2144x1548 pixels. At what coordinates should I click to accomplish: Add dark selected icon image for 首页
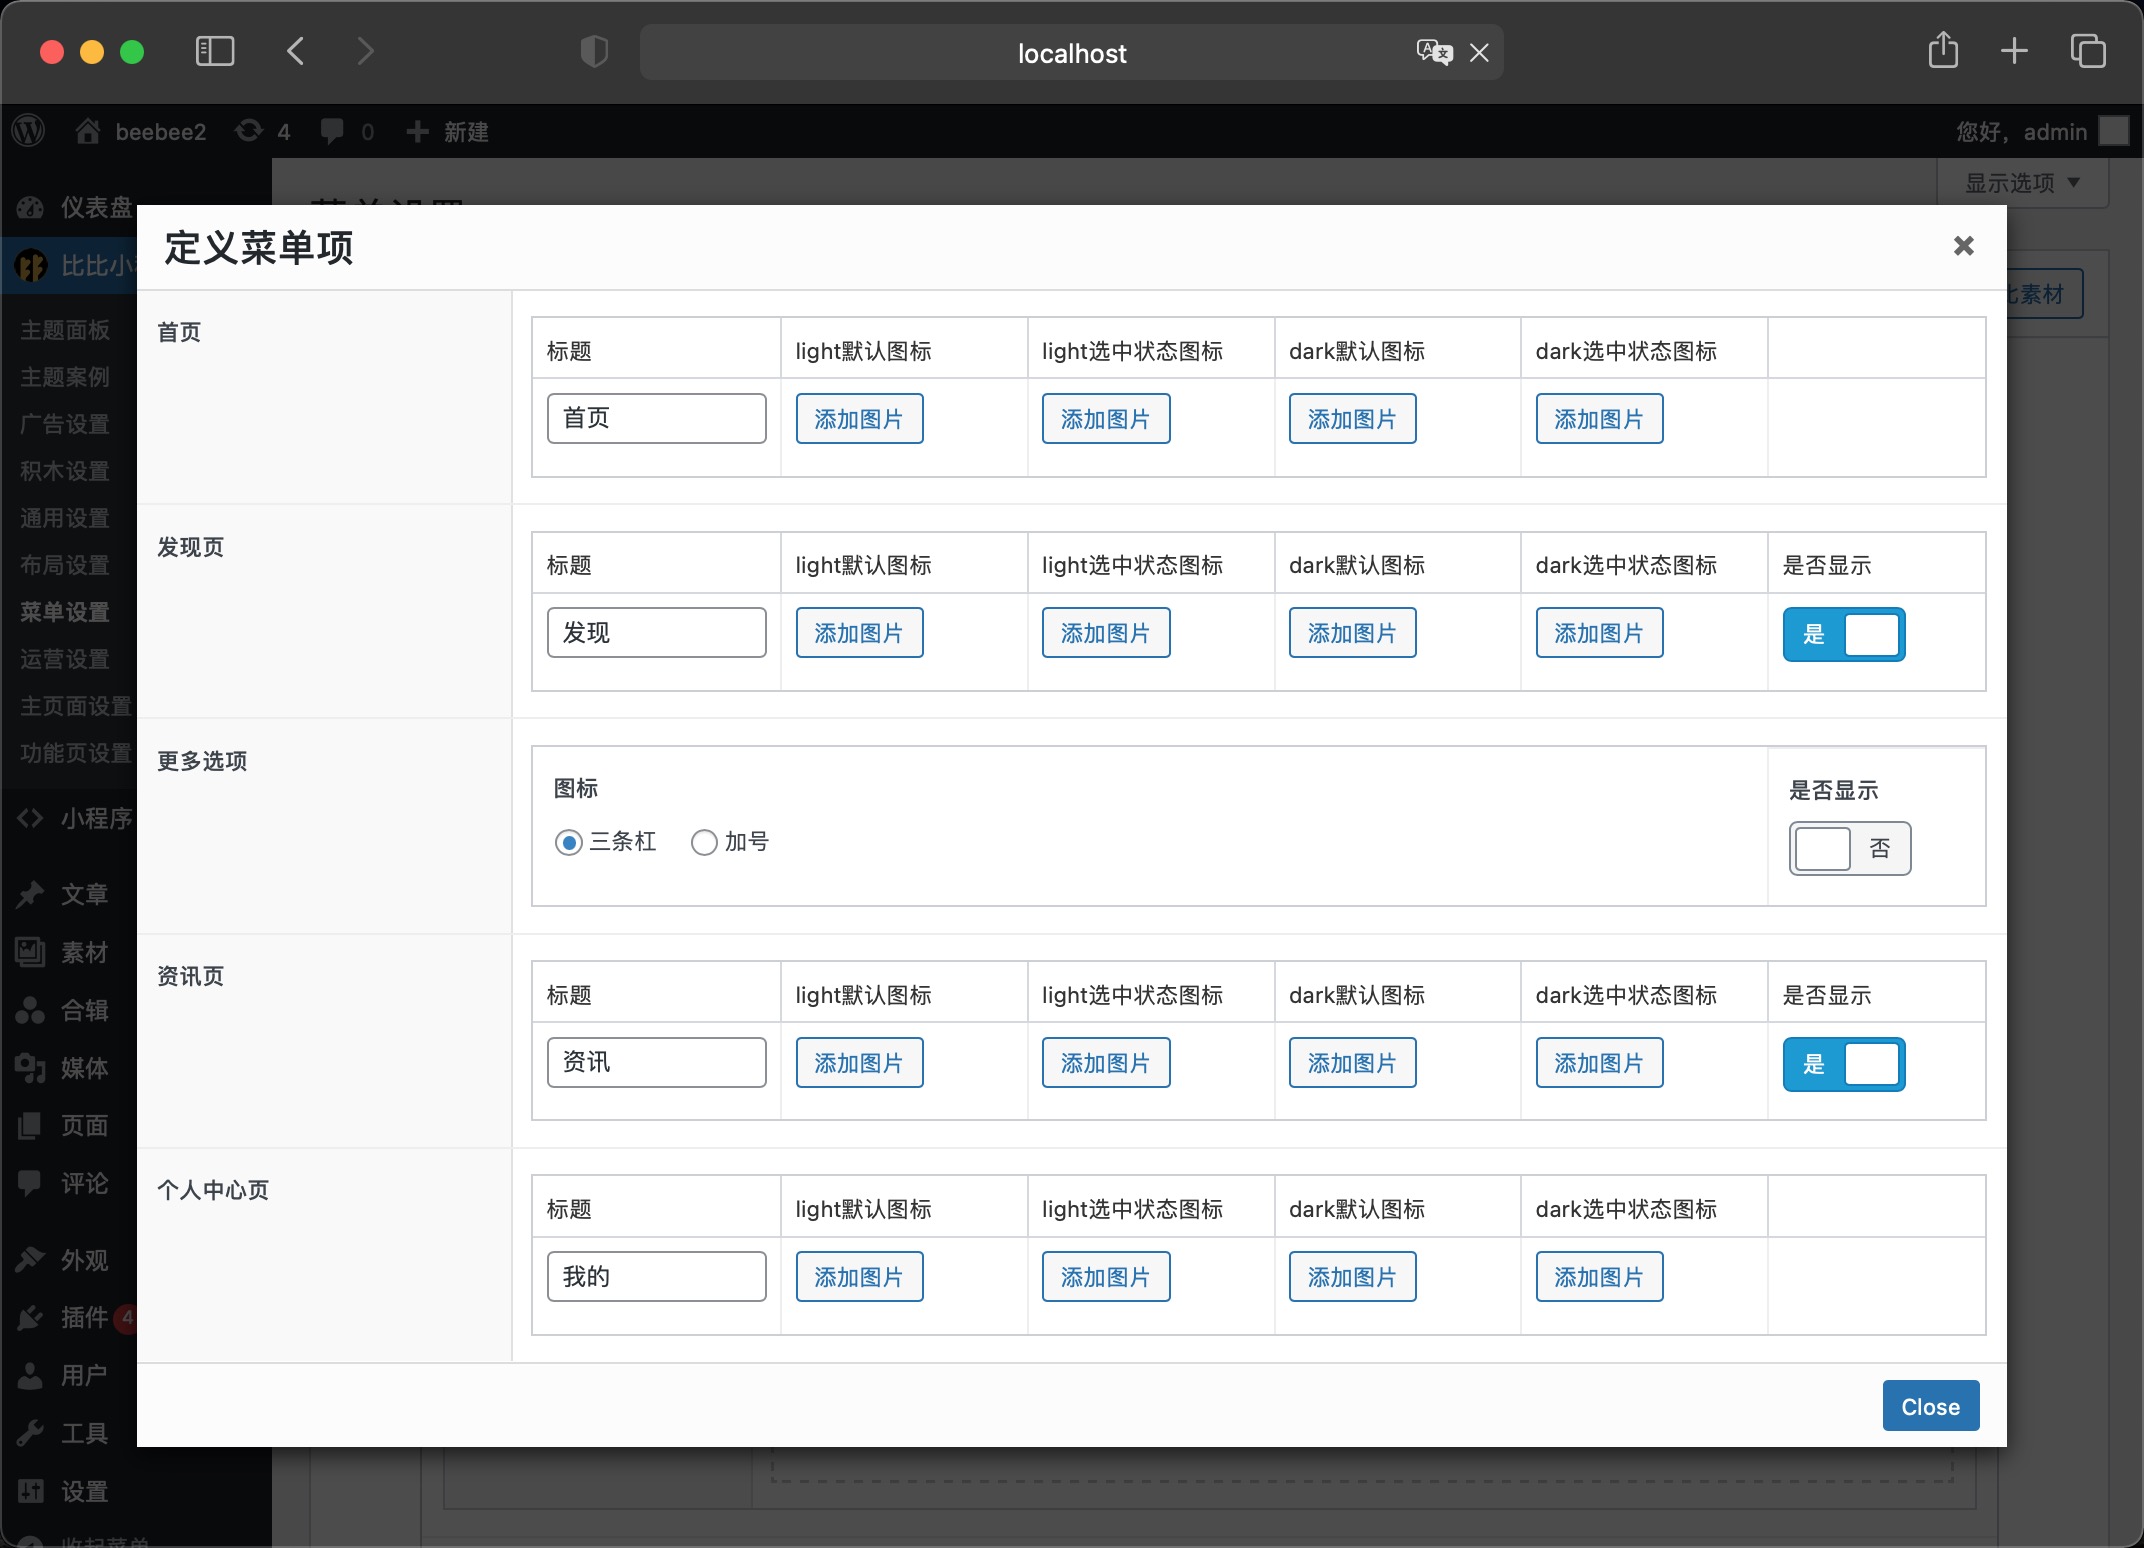point(1599,418)
